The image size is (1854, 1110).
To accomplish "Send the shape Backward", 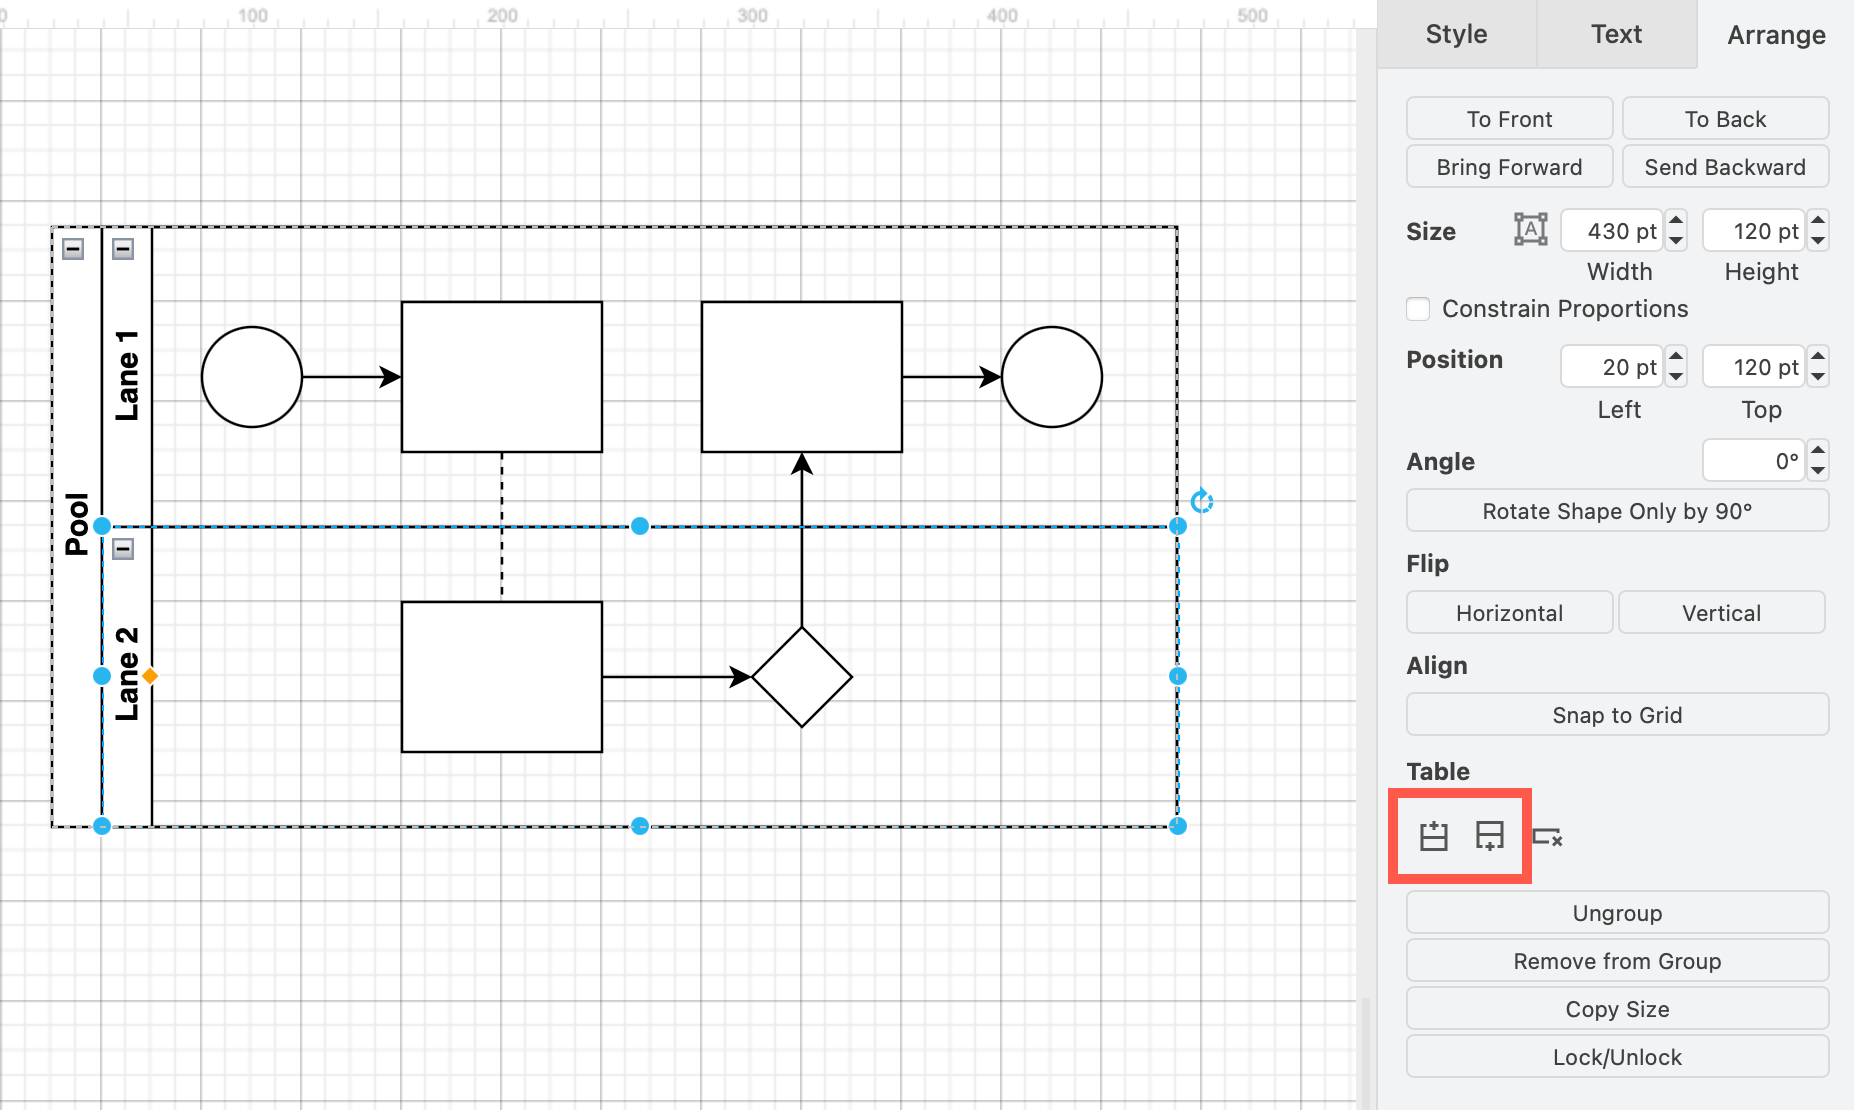I will point(1725,166).
